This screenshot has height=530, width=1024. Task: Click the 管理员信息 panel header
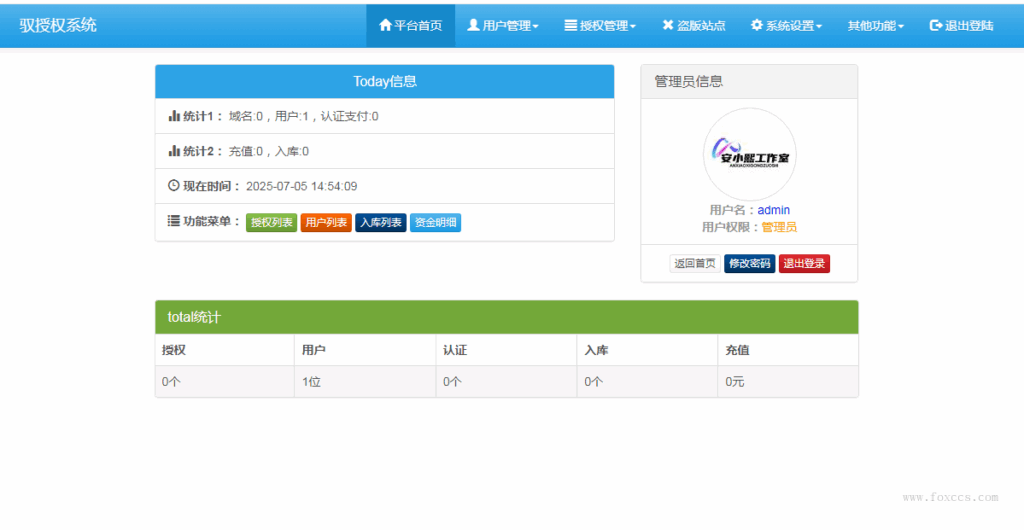click(749, 82)
